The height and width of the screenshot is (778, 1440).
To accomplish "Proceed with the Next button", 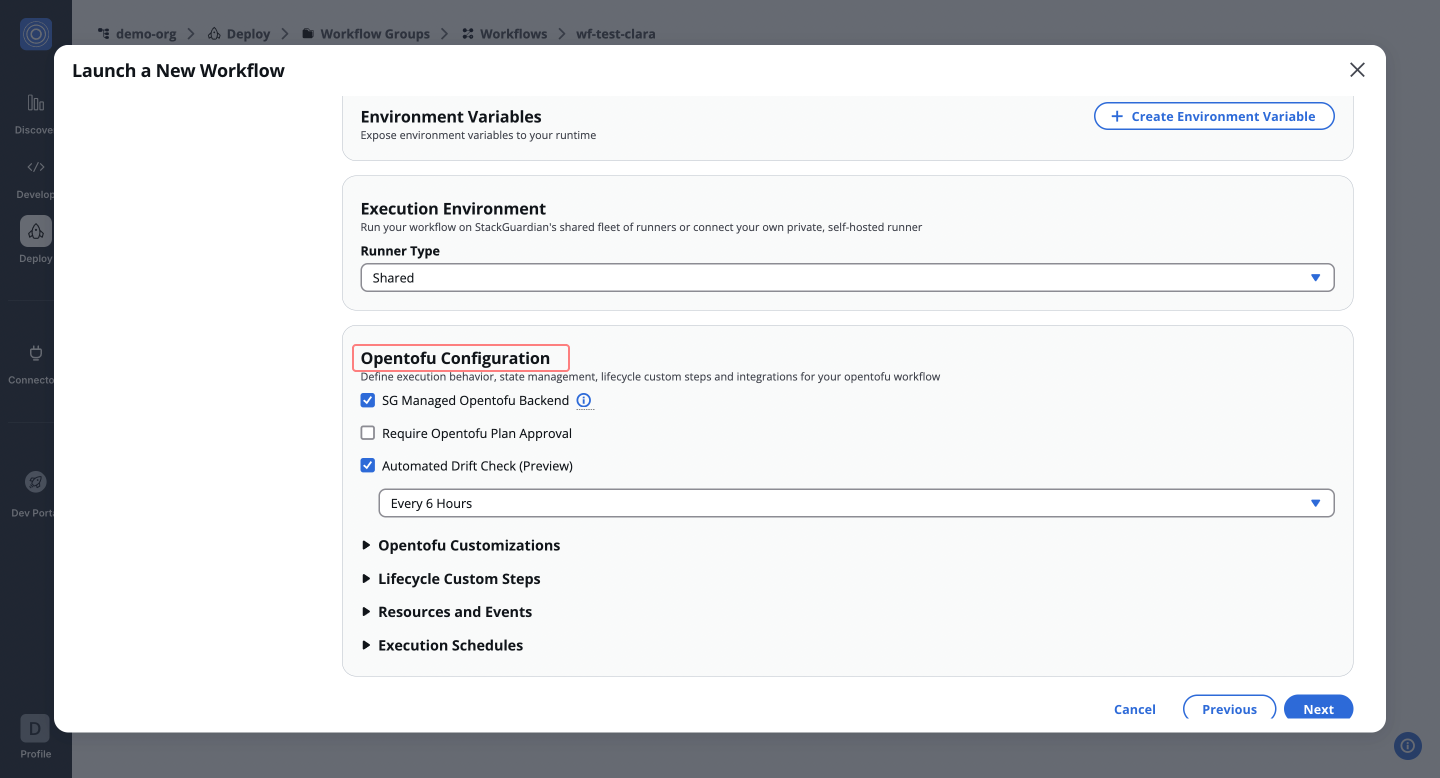I will click(x=1318, y=709).
